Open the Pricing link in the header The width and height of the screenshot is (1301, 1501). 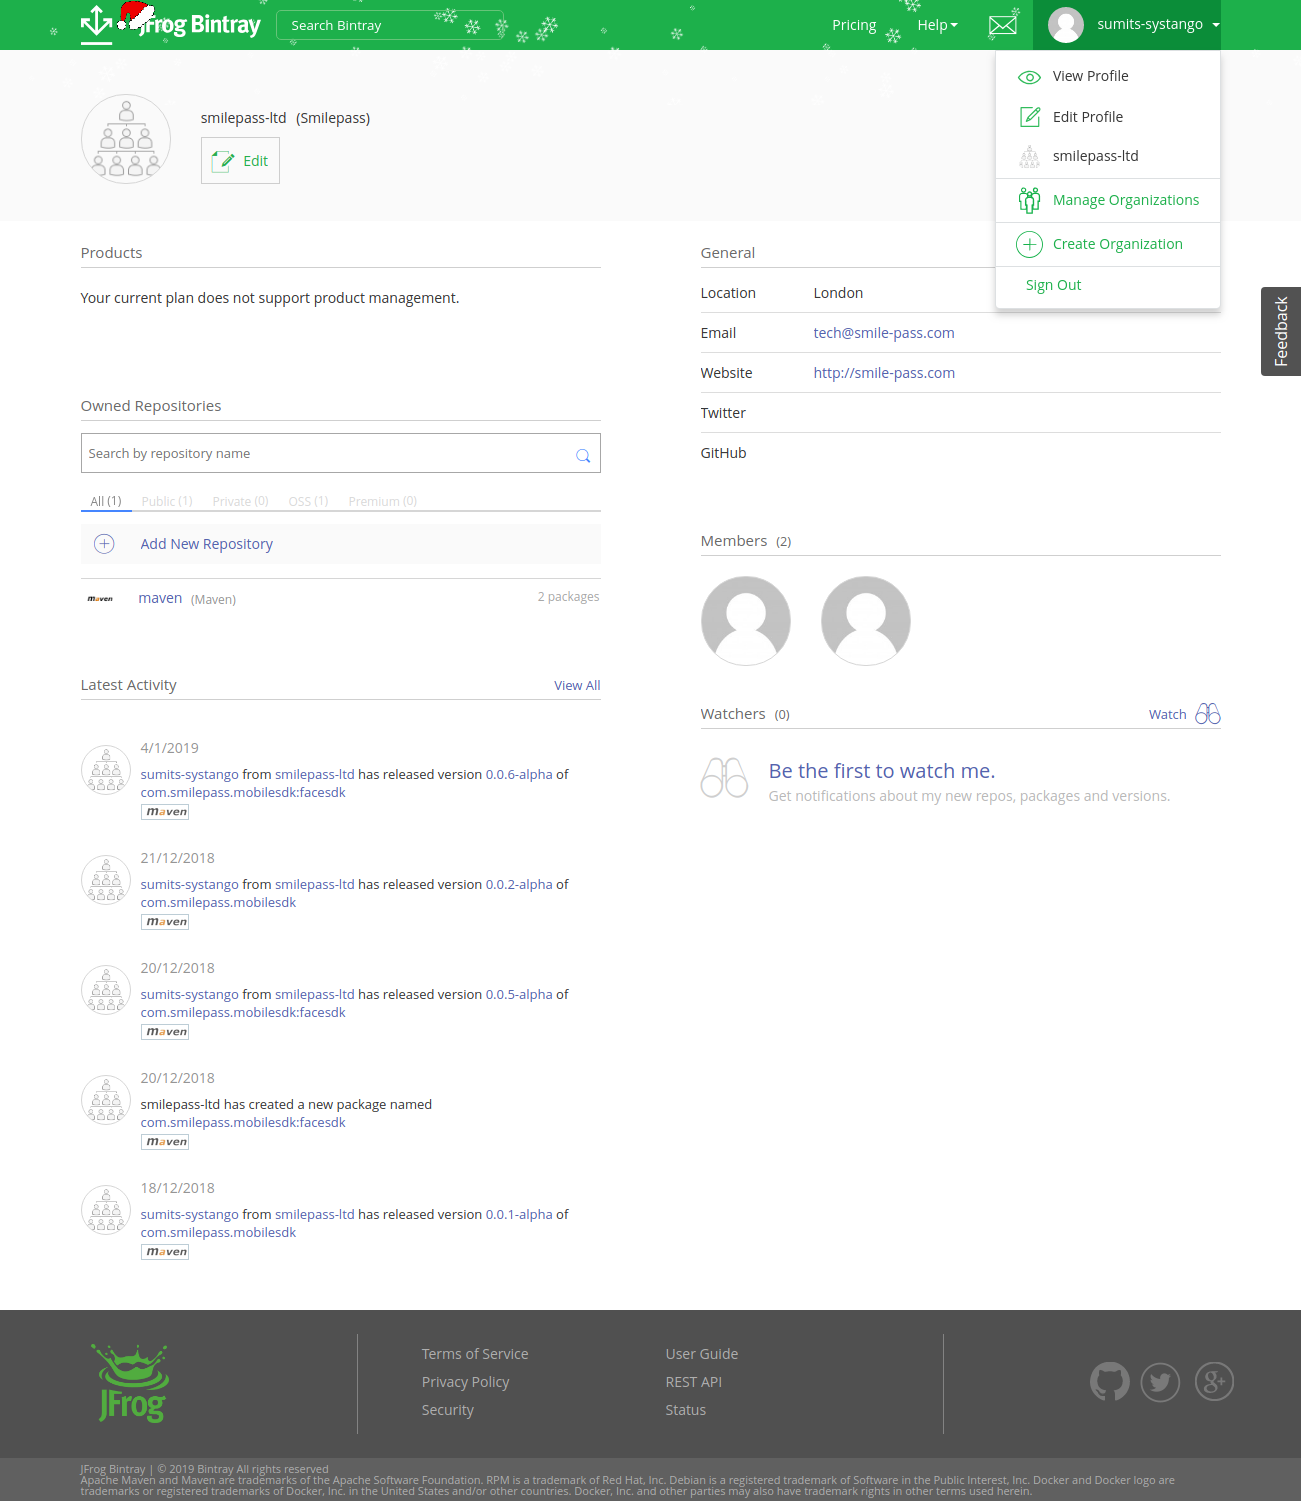854,25
